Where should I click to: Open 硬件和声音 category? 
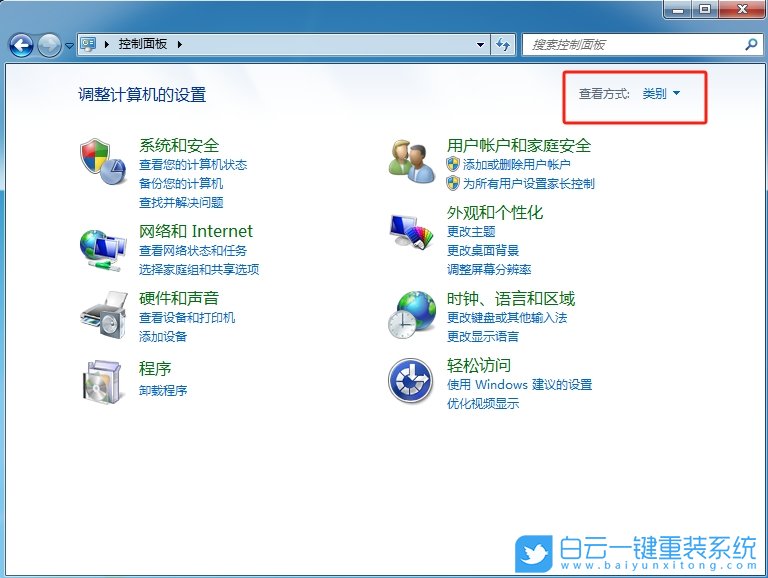tap(179, 298)
